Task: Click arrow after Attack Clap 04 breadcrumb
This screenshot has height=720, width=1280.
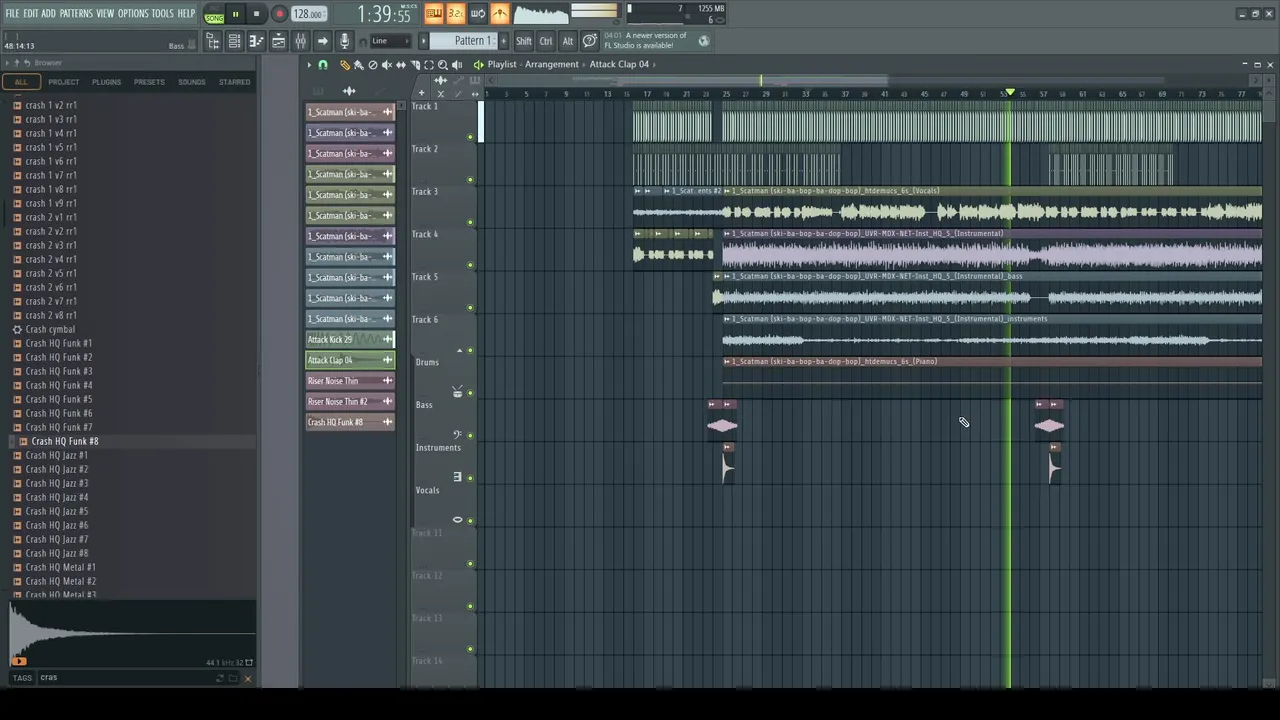Action: [x=654, y=64]
